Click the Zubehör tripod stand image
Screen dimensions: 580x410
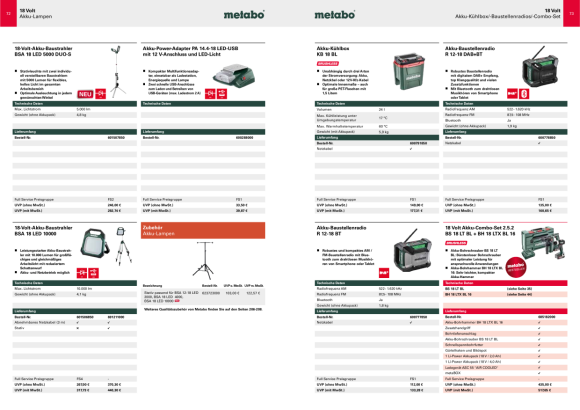(x=204, y=261)
